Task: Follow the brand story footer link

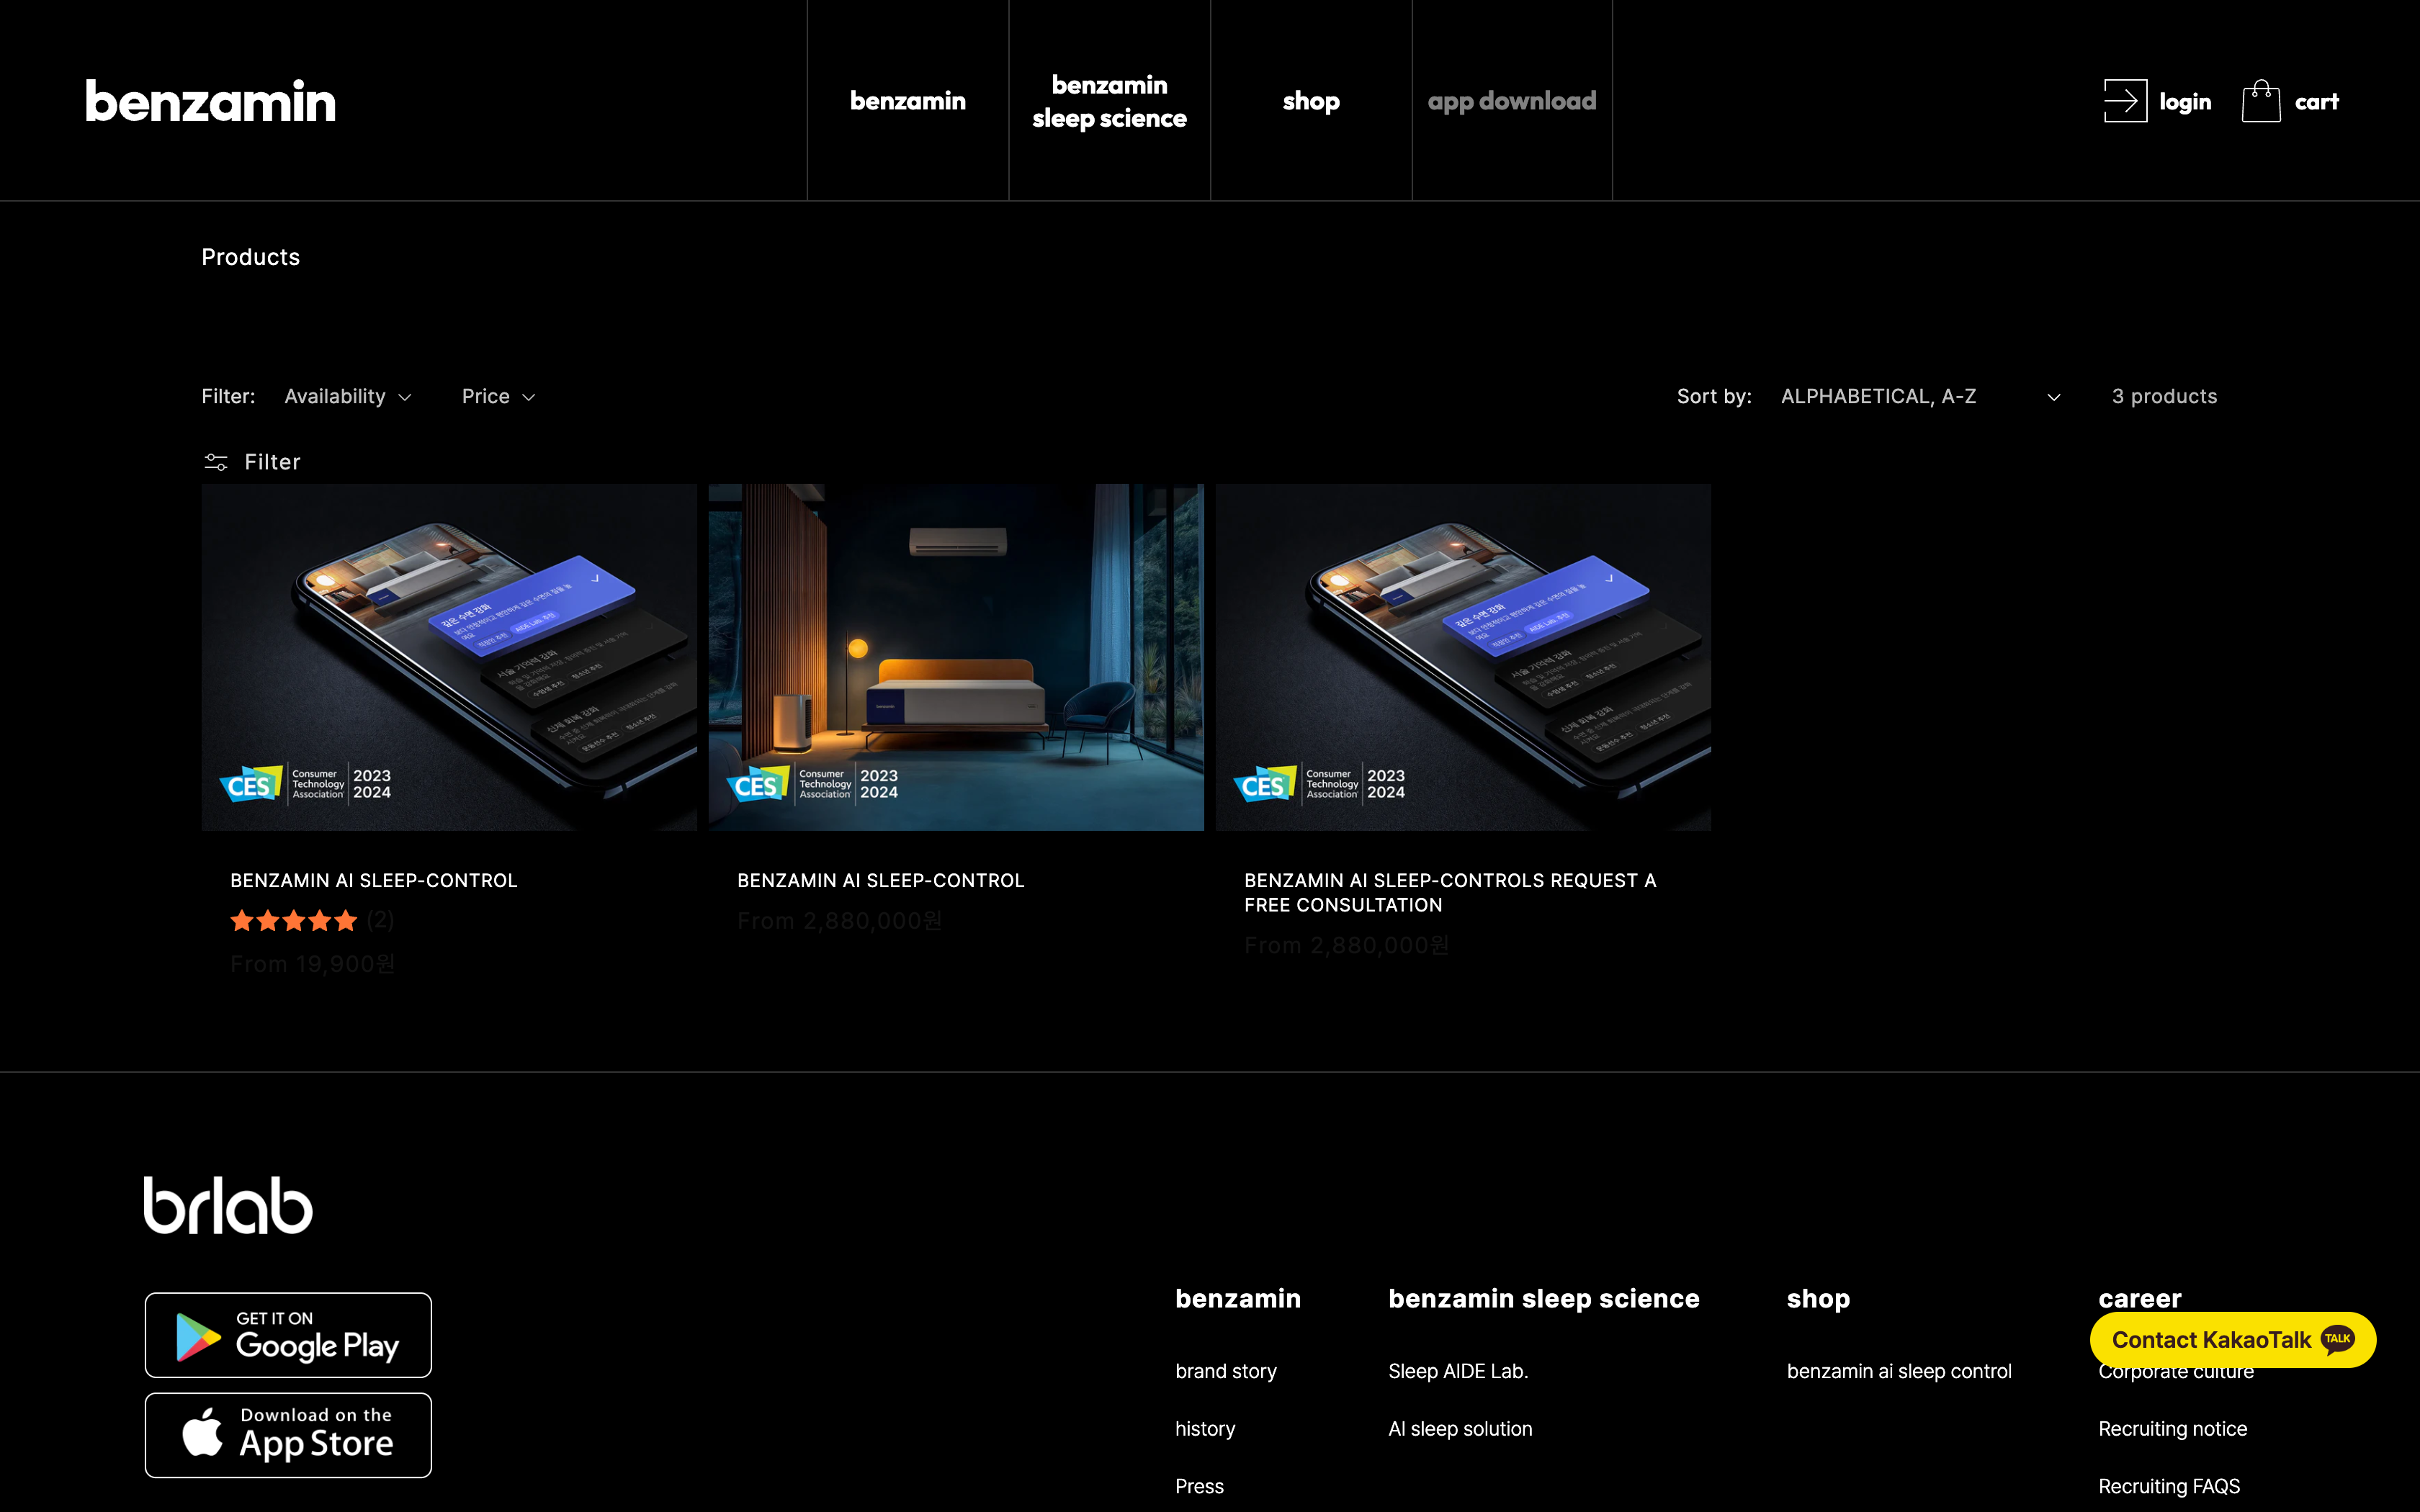Action: pyautogui.click(x=1225, y=1371)
